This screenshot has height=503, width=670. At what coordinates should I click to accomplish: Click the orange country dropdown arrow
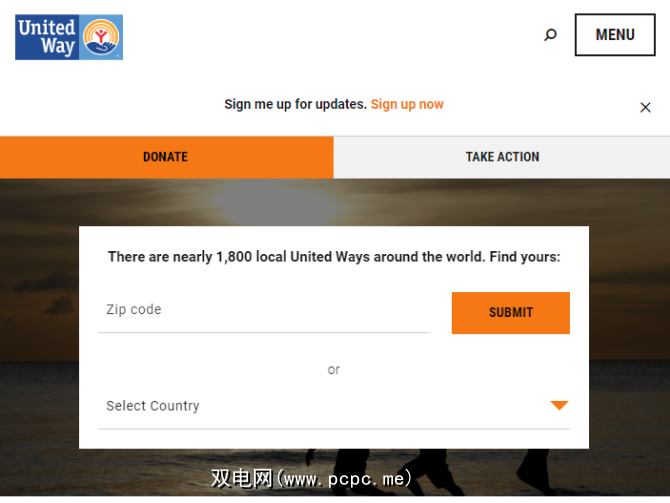tap(559, 405)
